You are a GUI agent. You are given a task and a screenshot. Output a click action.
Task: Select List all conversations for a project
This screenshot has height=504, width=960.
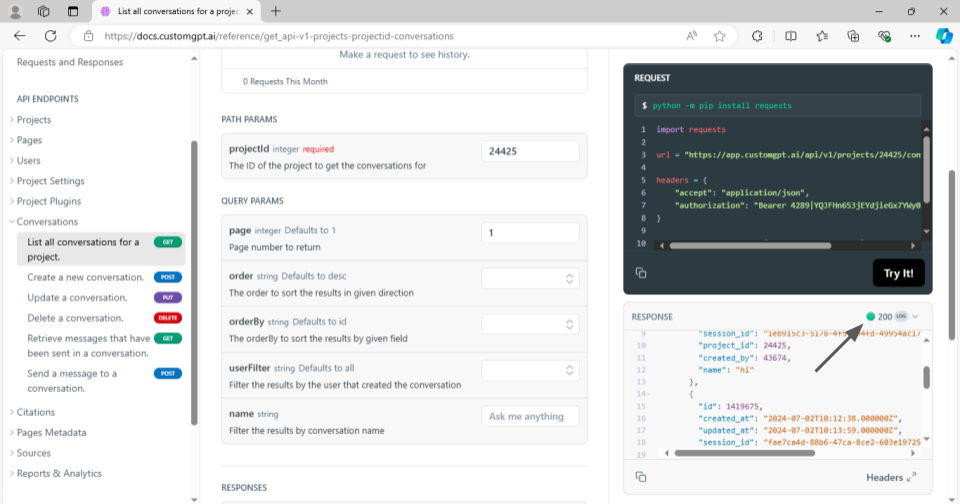[100, 249]
